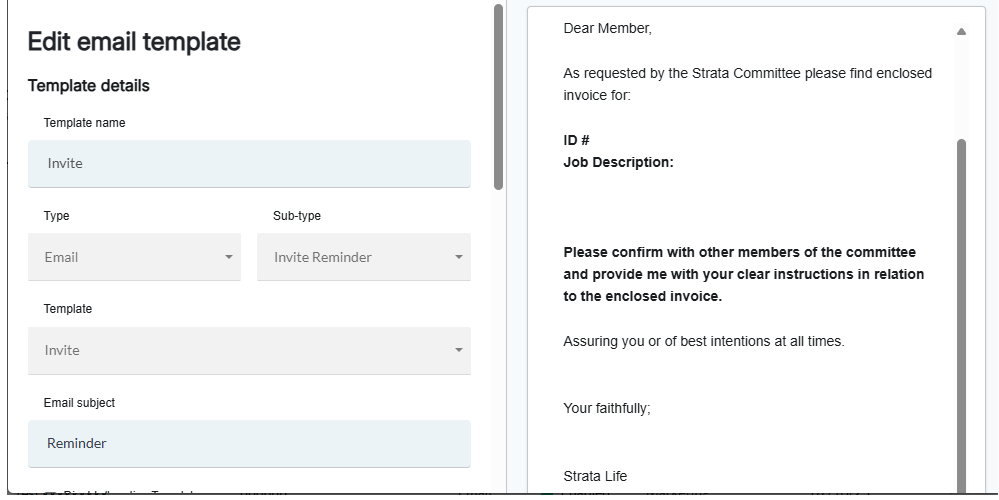The image size is (999, 500).
Task: Place cursor on the Dear Member line
Action: pyautogui.click(x=607, y=29)
